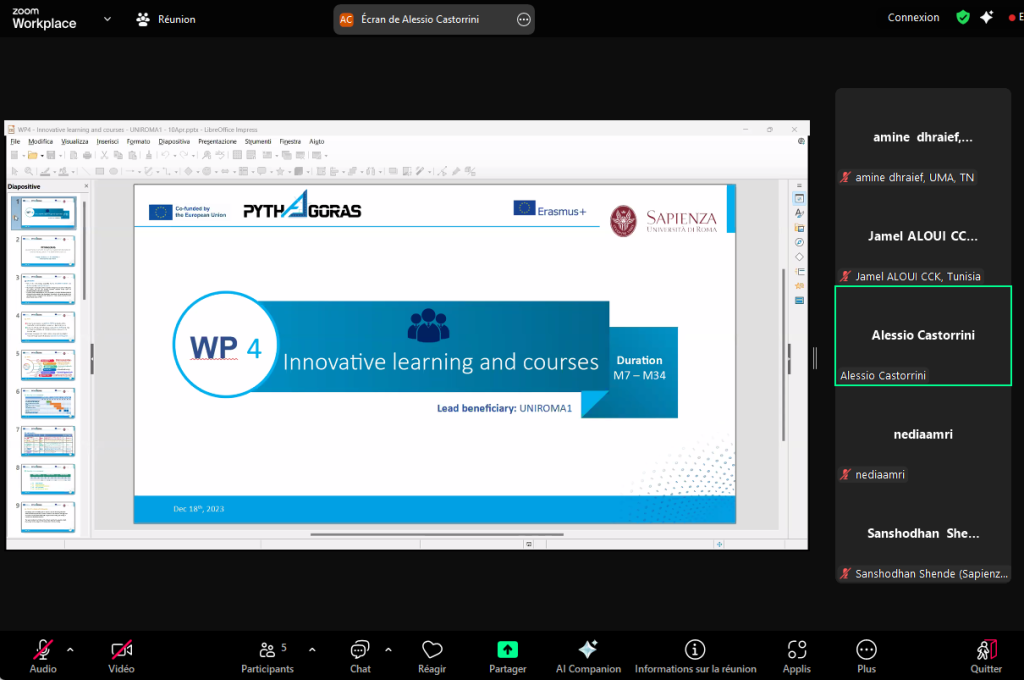1024x680 pixels.
Task: Click the green shield encryption icon
Action: click(962, 18)
